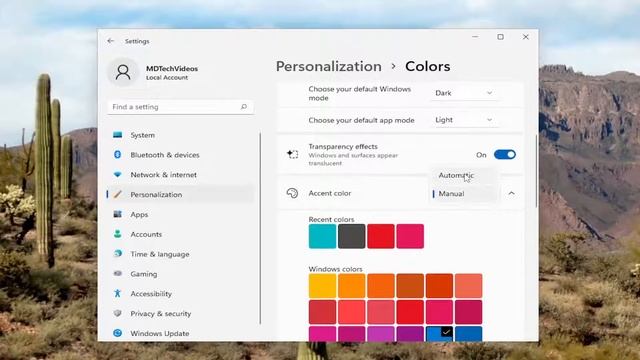The image size is (640, 360).
Task: Click the Find a setting search box
Action: pos(180,107)
